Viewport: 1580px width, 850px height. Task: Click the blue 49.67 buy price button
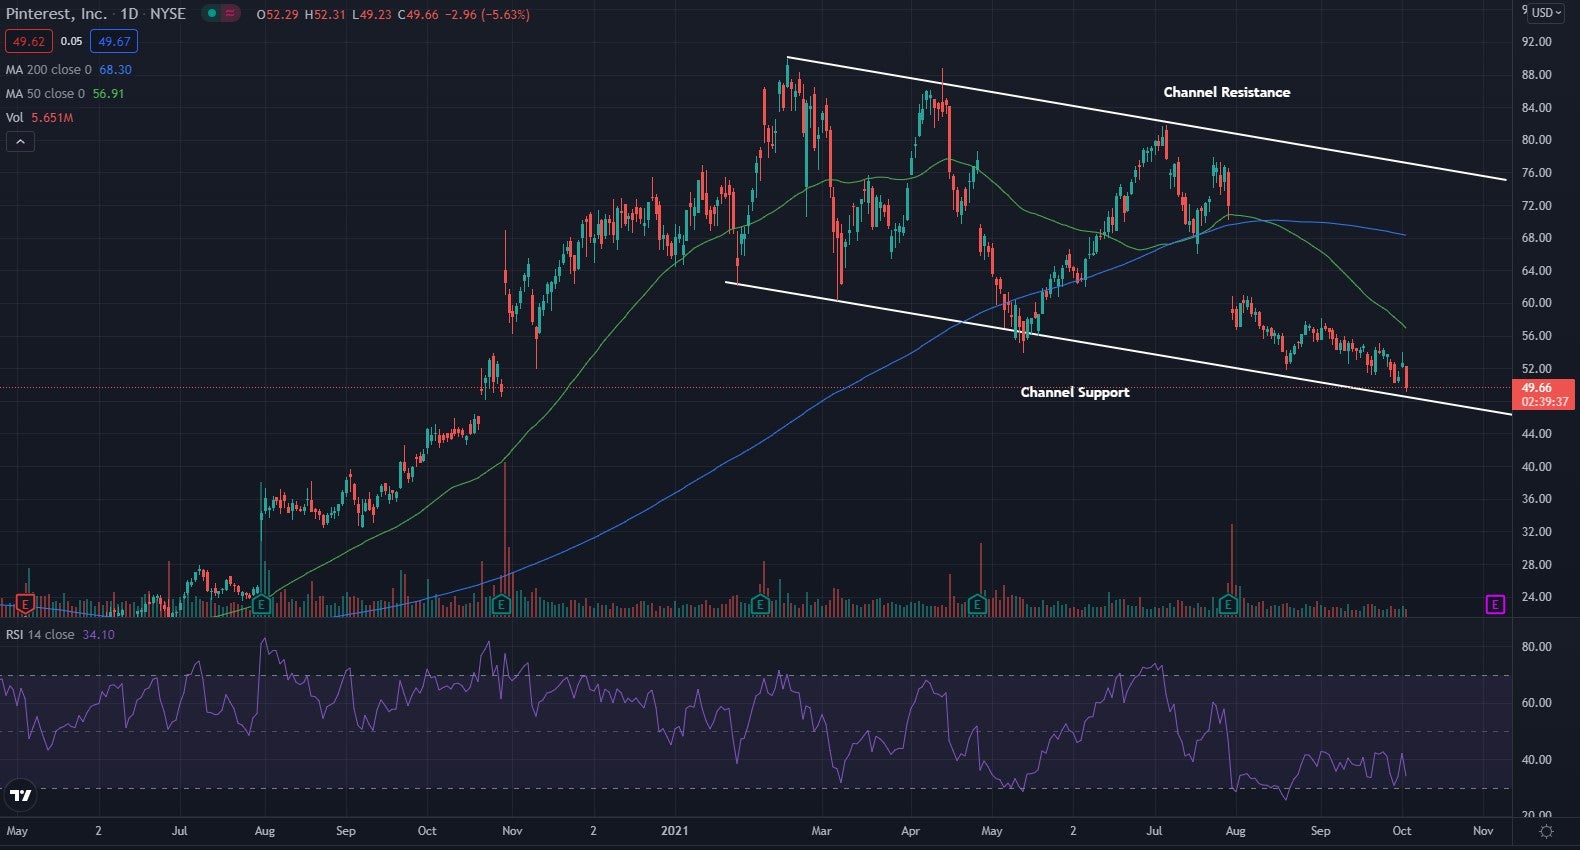[x=114, y=41]
